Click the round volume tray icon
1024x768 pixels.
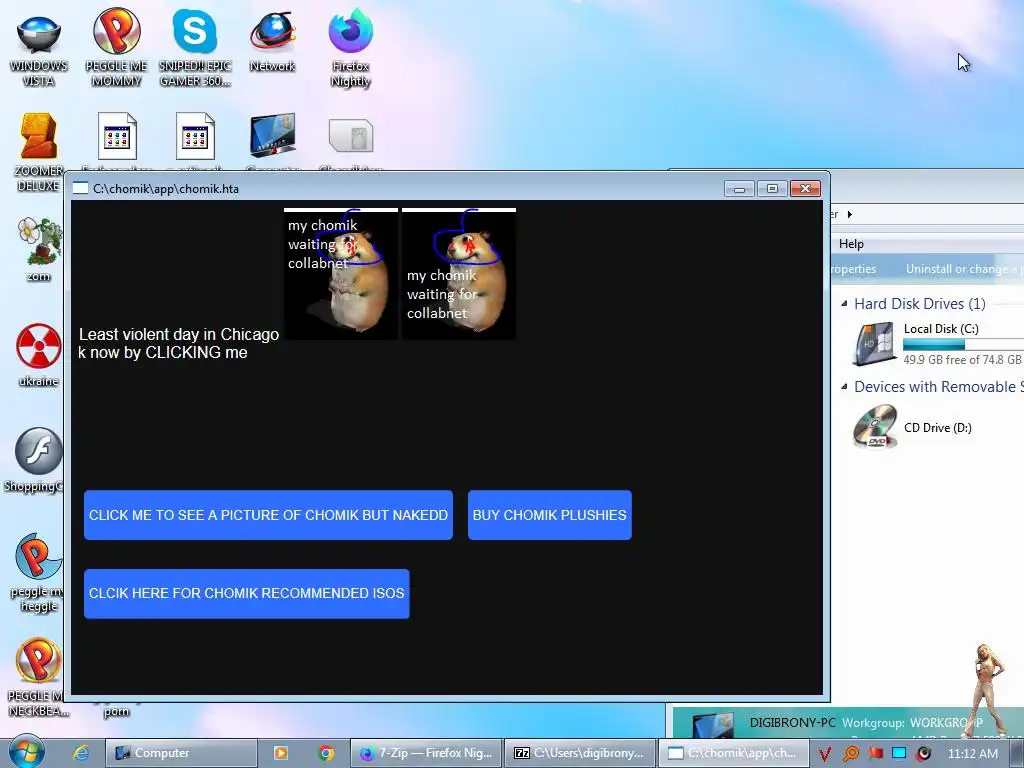[924, 754]
